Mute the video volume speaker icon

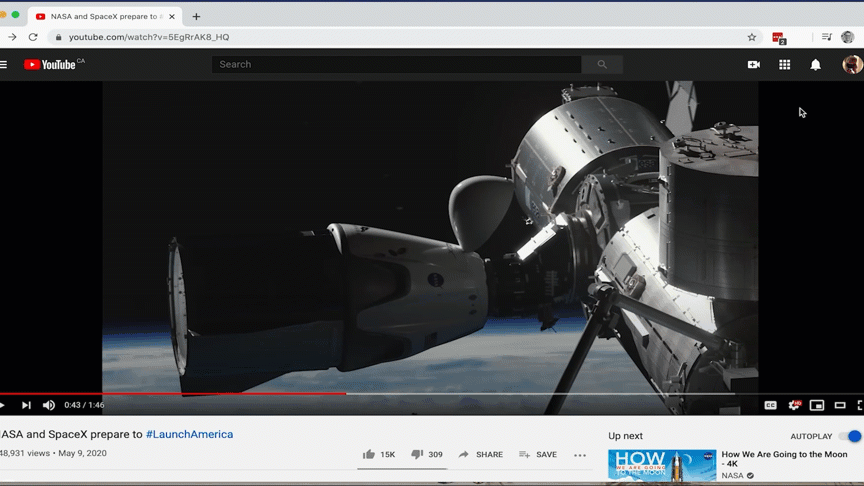[48, 405]
